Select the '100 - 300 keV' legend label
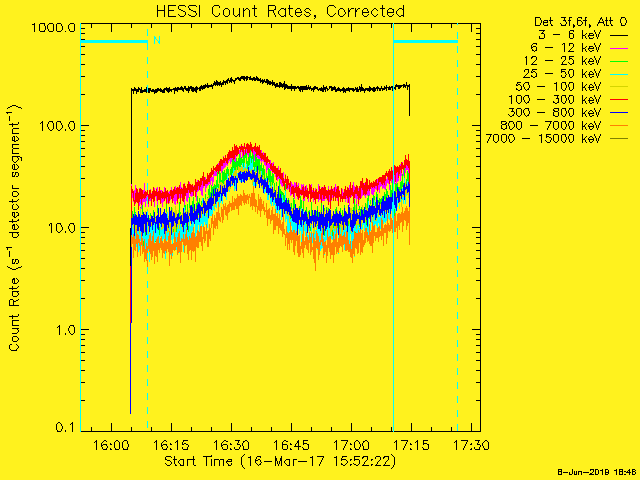 point(555,100)
